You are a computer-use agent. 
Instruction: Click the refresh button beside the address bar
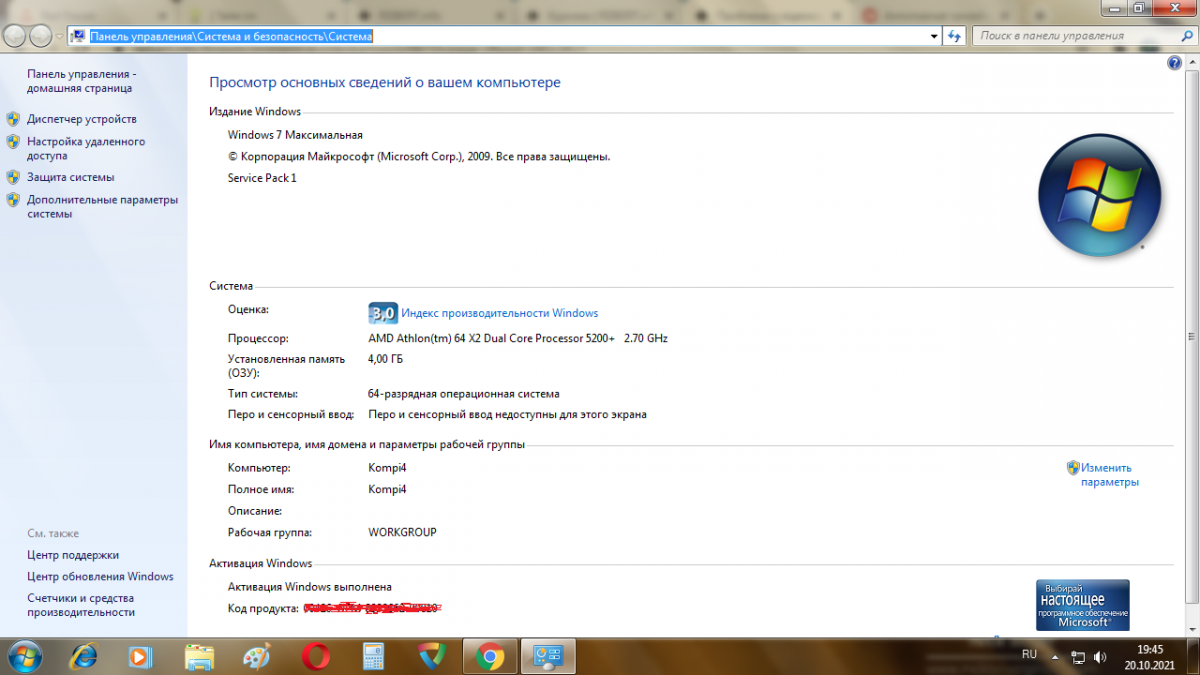955,36
